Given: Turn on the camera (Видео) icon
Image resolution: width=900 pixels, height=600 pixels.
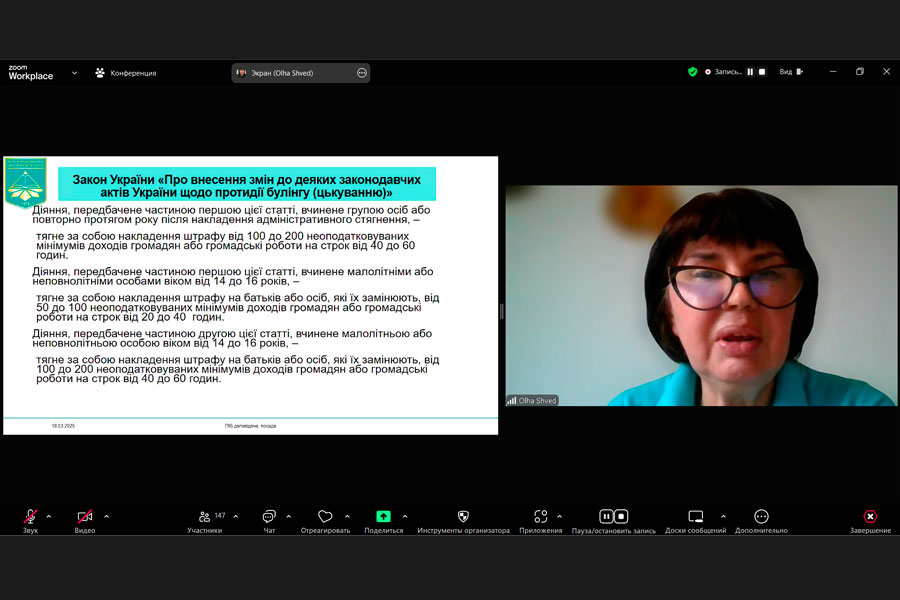Looking at the screenshot, I should tap(85, 517).
